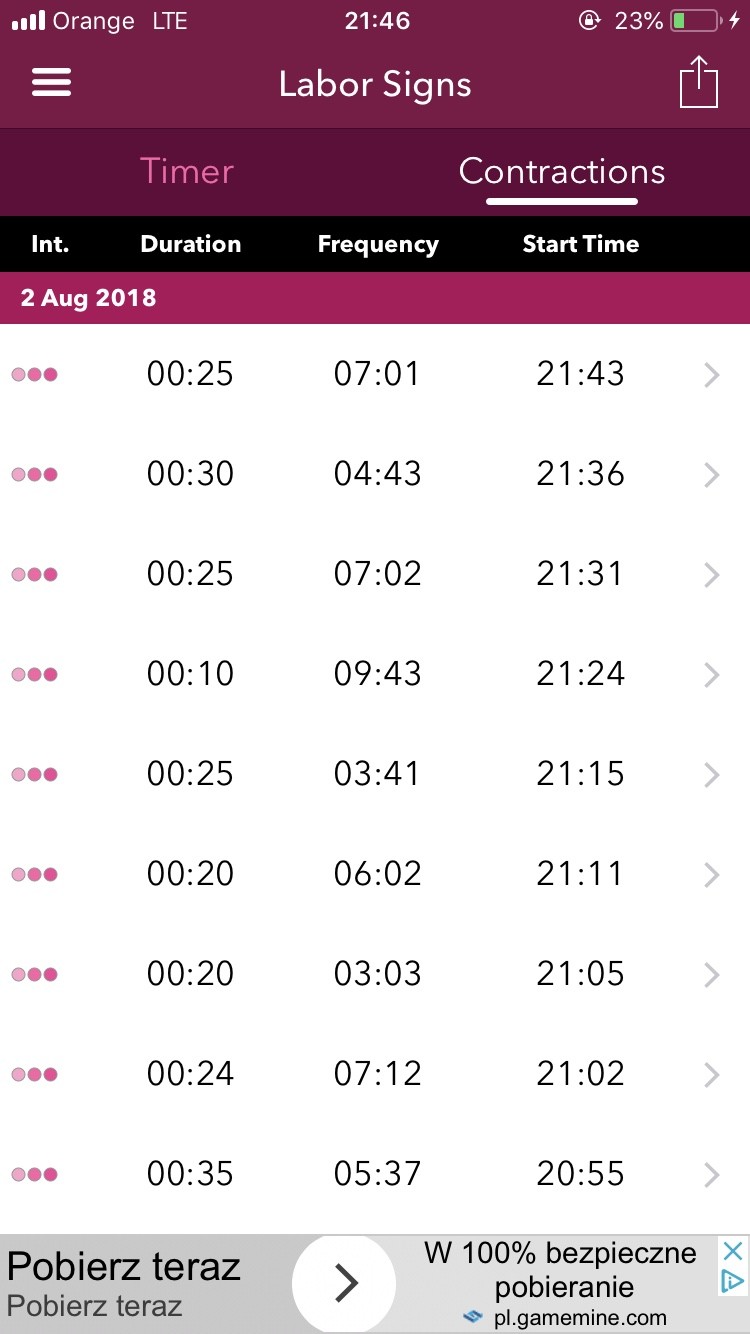Expand details for 21:36 contraction
Screen dimensions: 750x1334
point(711,475)
